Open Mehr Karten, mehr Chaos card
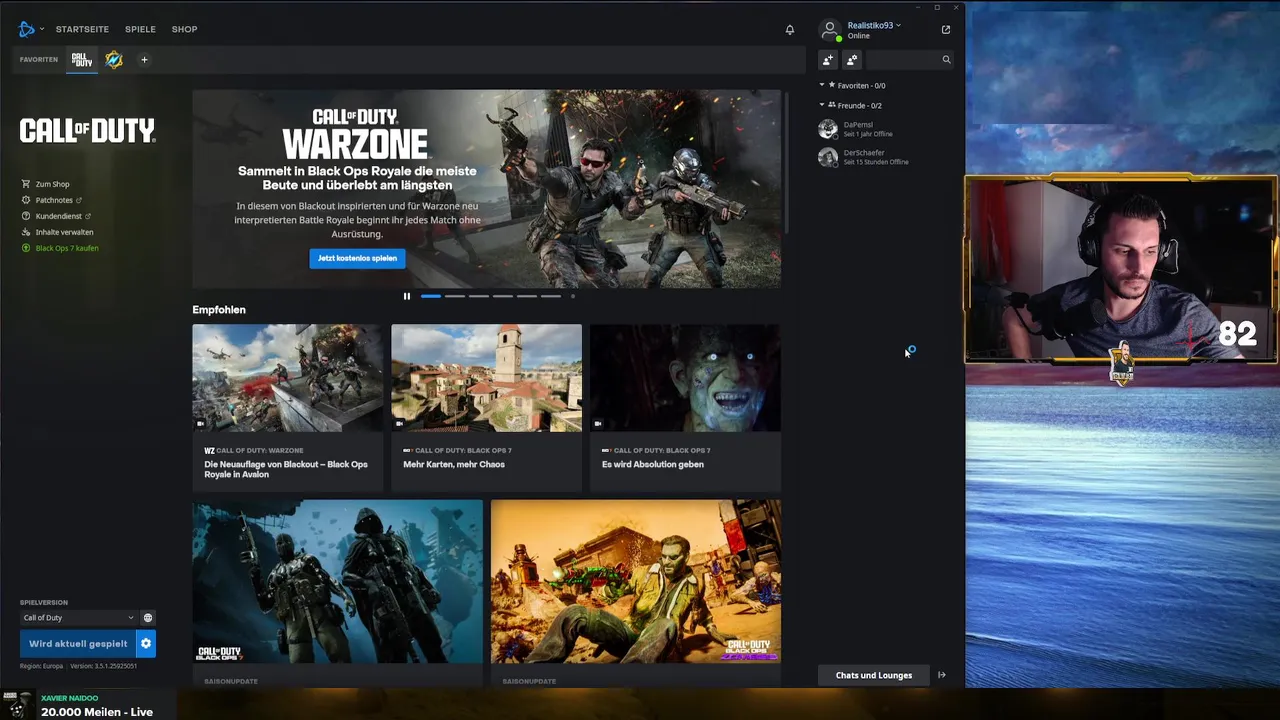 pos(486,408)
